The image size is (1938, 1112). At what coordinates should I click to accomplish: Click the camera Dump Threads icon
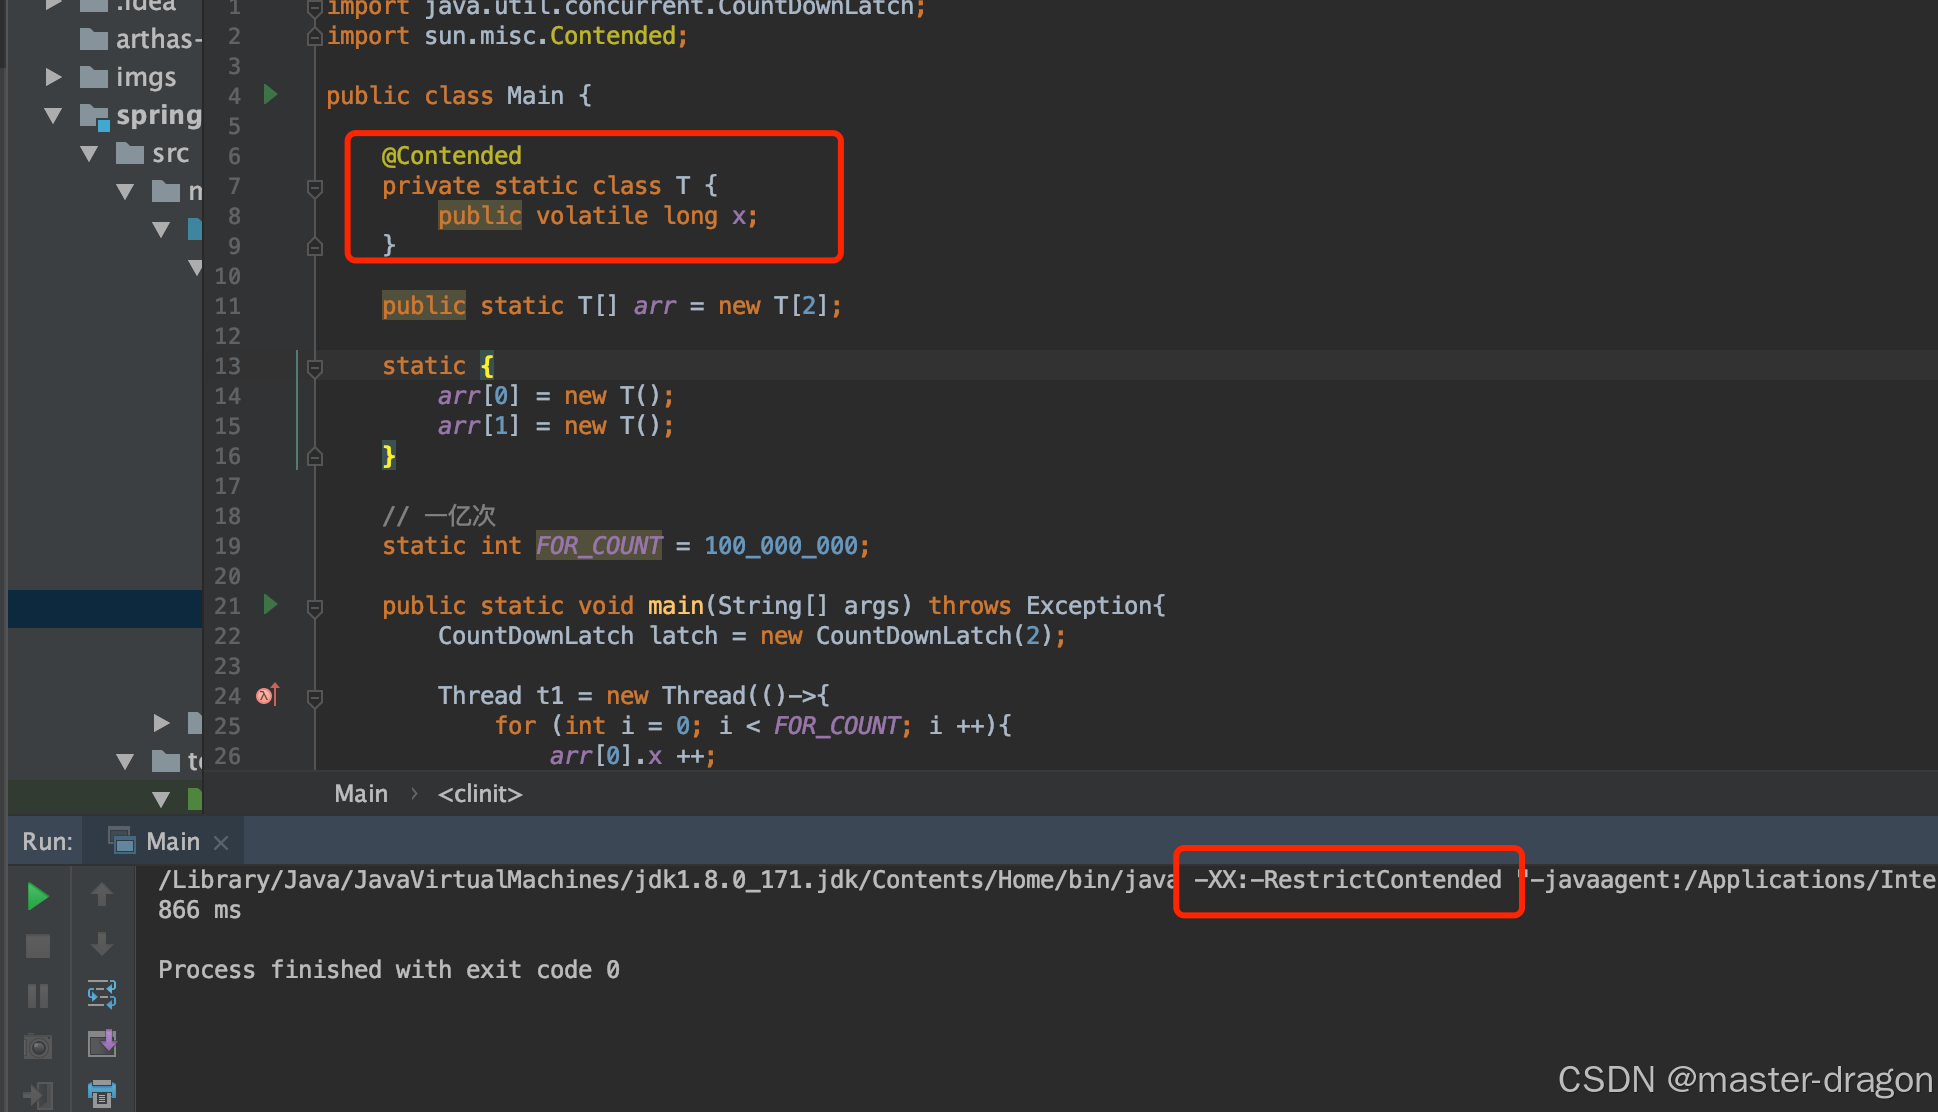[38, 1047]
